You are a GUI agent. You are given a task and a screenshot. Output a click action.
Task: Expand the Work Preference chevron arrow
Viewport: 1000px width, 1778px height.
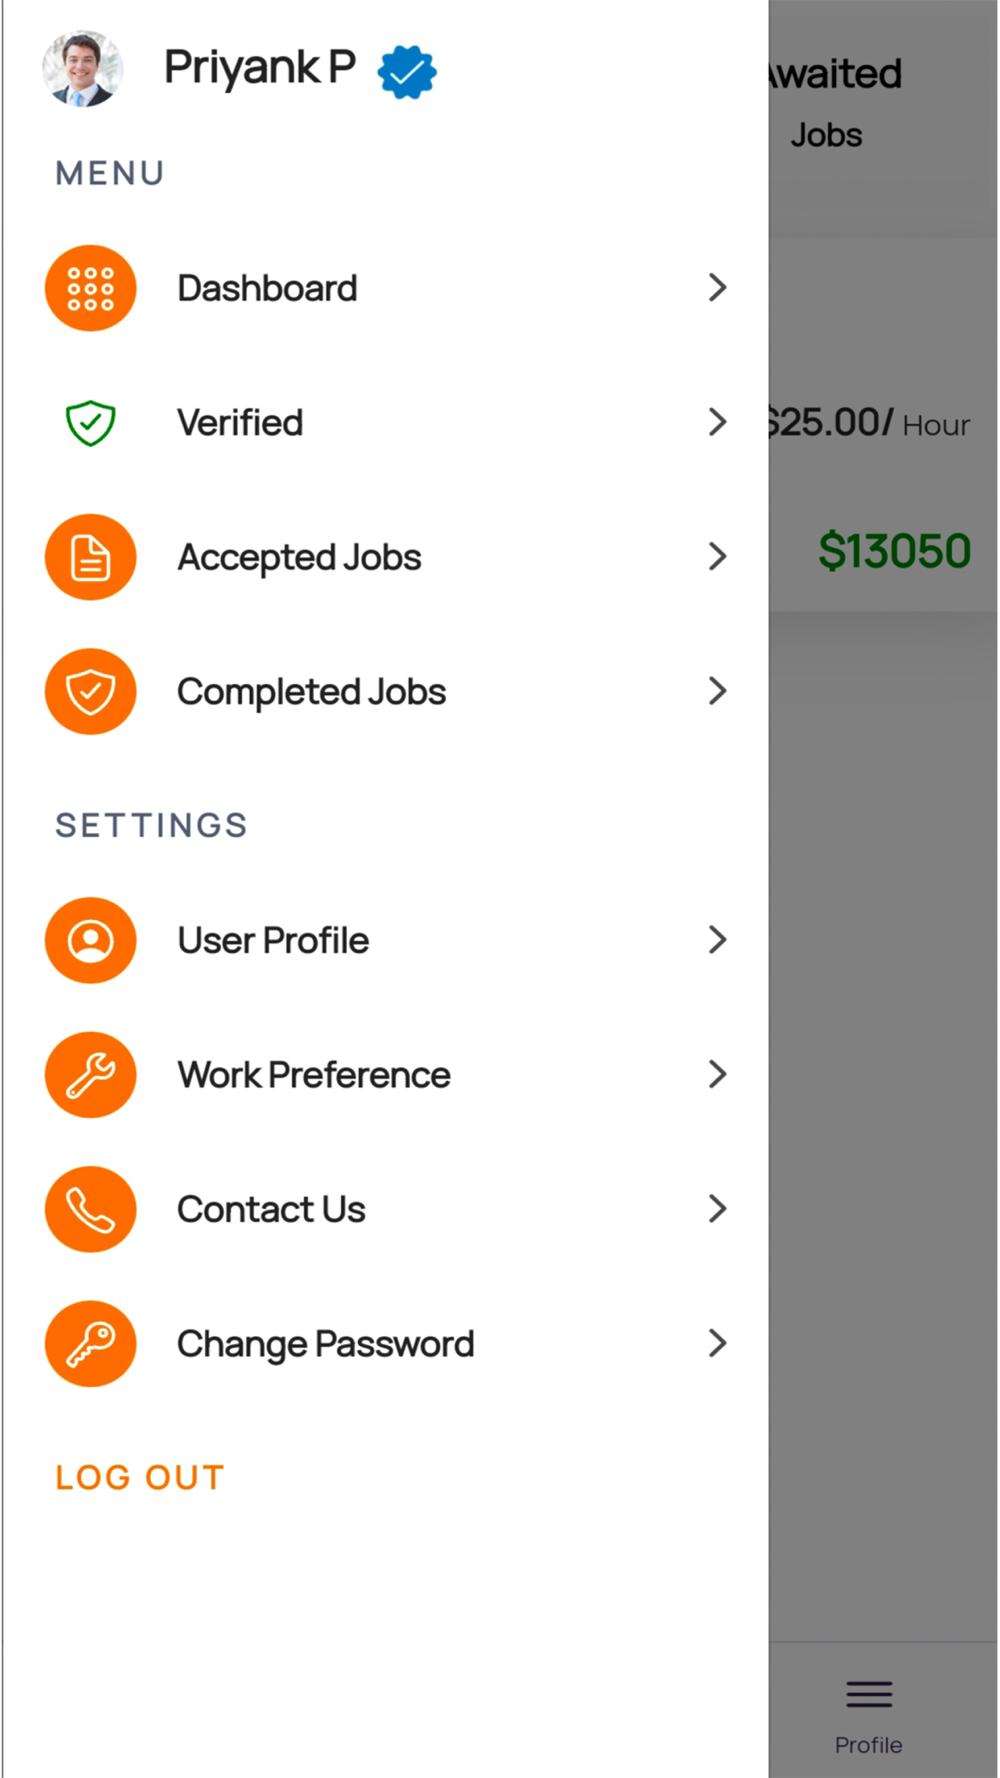coord(717,1075)
